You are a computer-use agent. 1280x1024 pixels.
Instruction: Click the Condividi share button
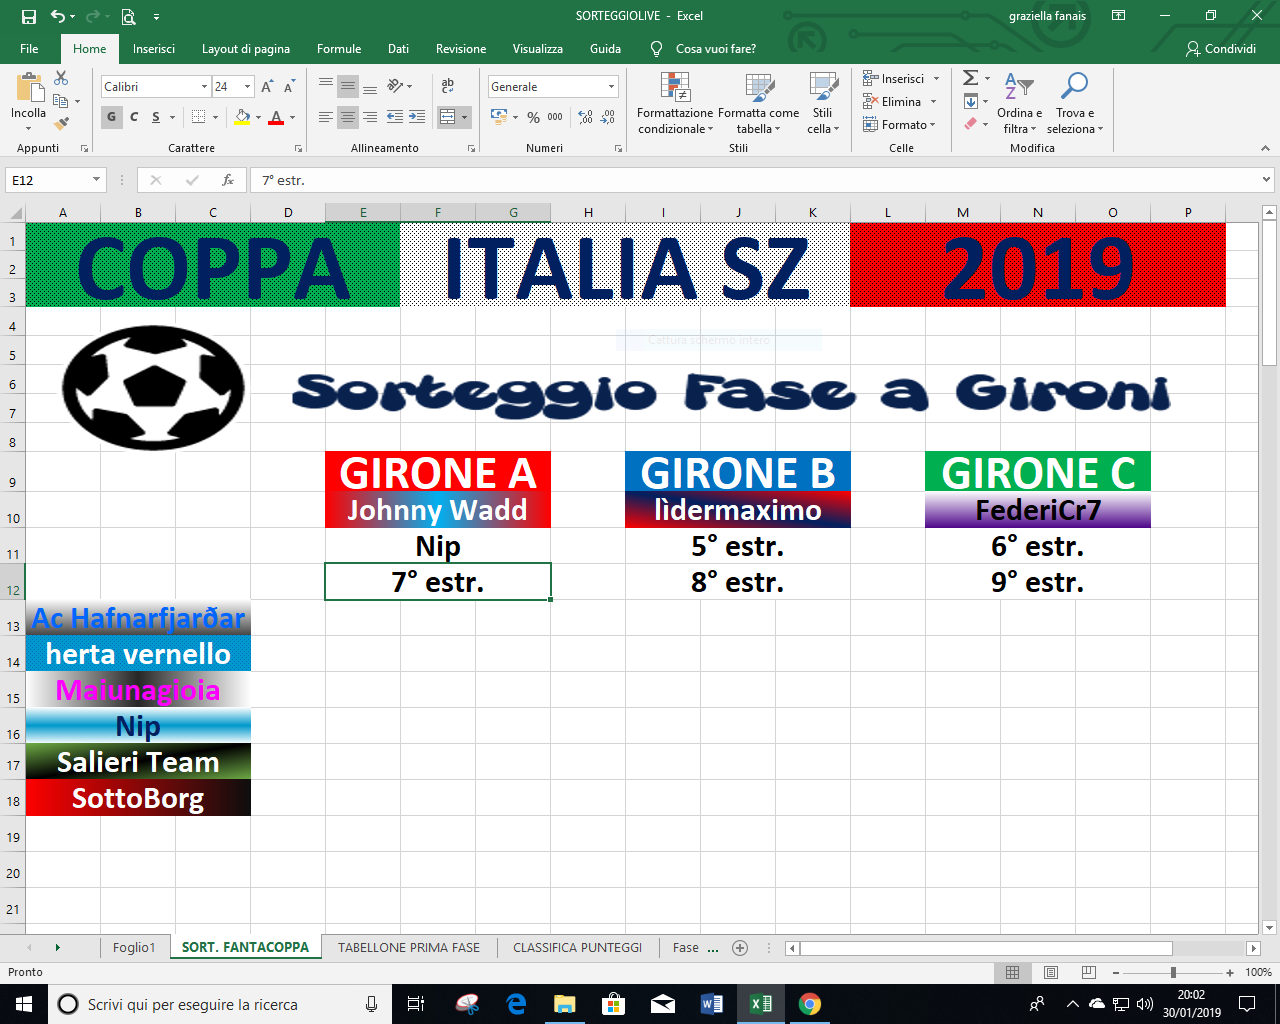(1220, 49)
